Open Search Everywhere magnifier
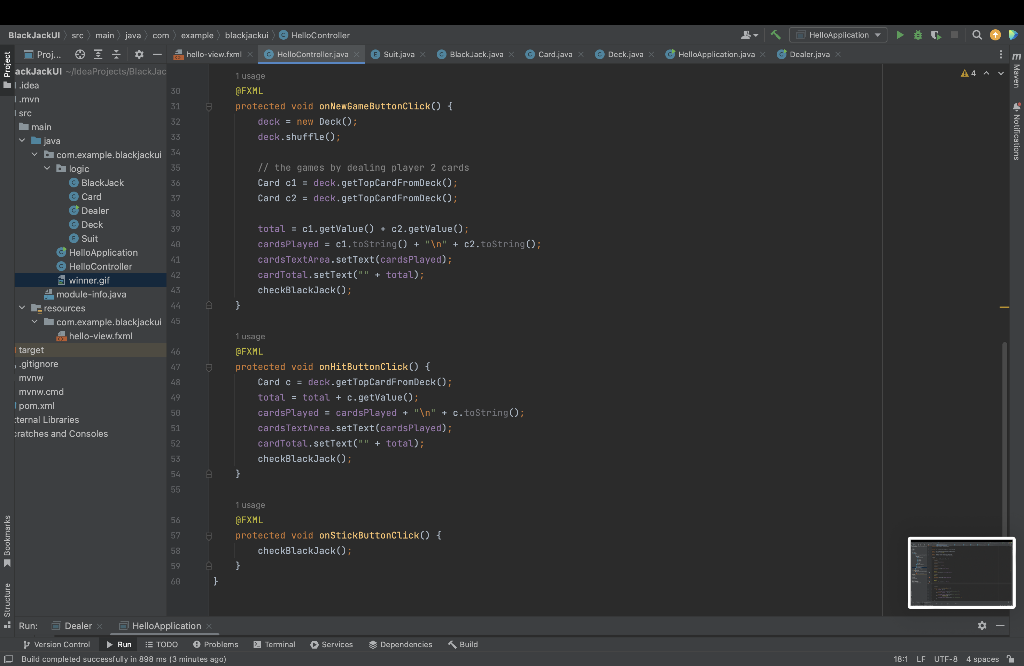This screenshot has height=666, width=1024. (x=977, y=35)
